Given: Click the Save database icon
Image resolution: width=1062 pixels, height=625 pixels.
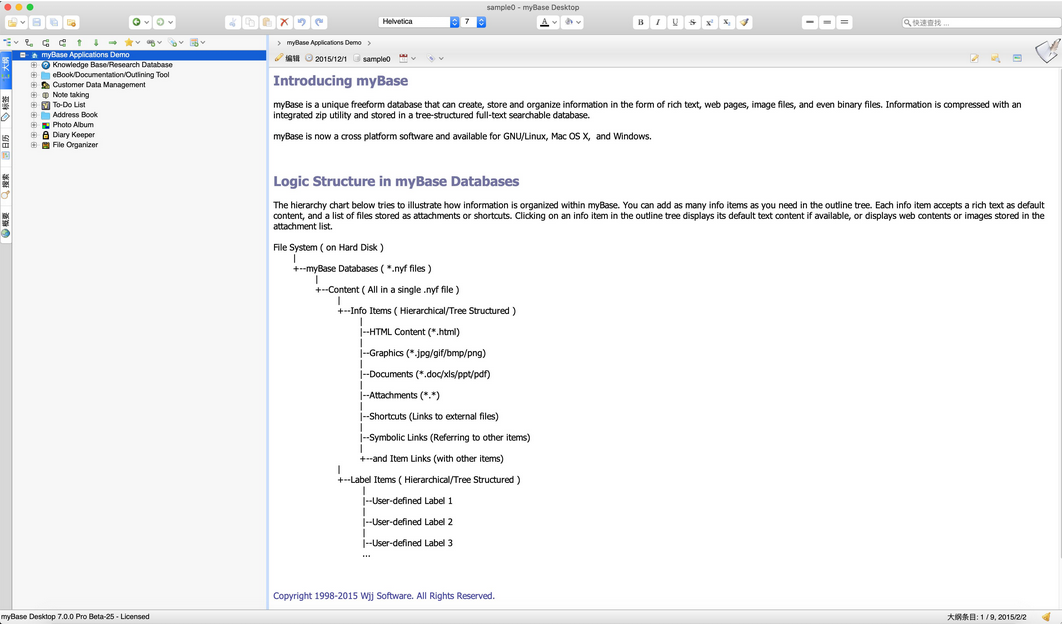Looking at the screenshot, I should 37,22.
